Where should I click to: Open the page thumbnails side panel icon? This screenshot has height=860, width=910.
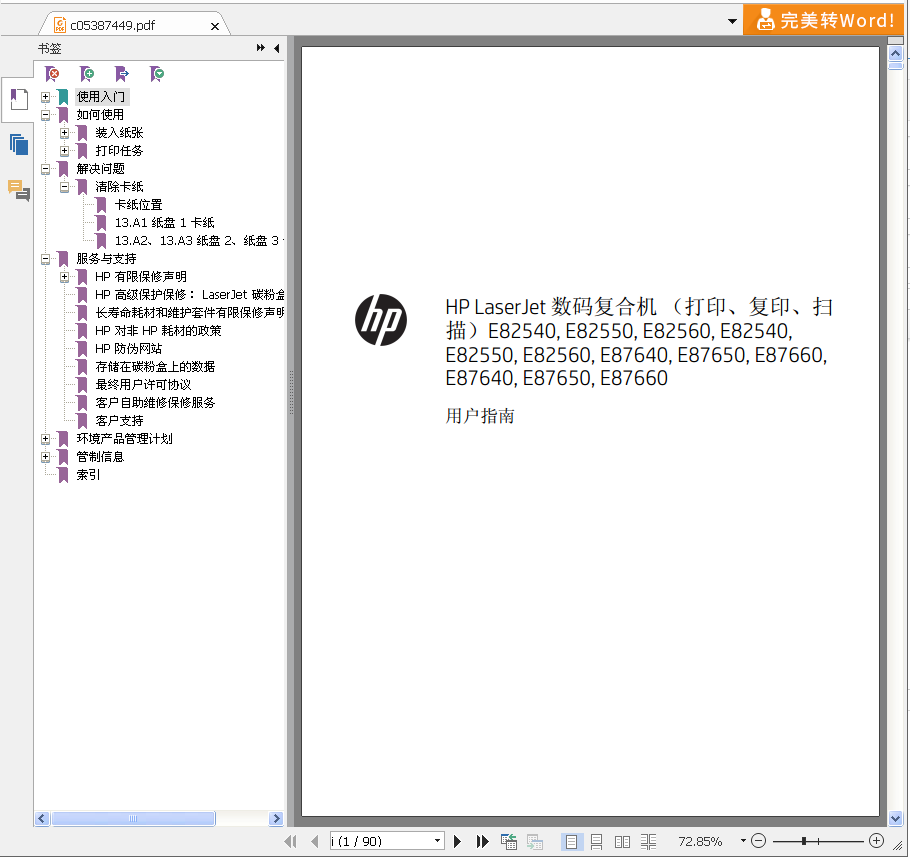tap(19, 144)
